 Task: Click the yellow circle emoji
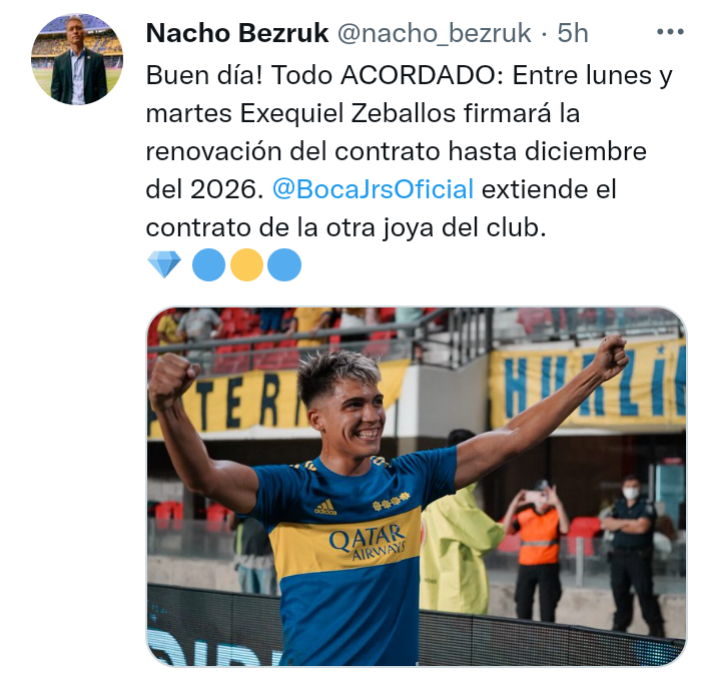pyautogui.click(x=247, y=265)
